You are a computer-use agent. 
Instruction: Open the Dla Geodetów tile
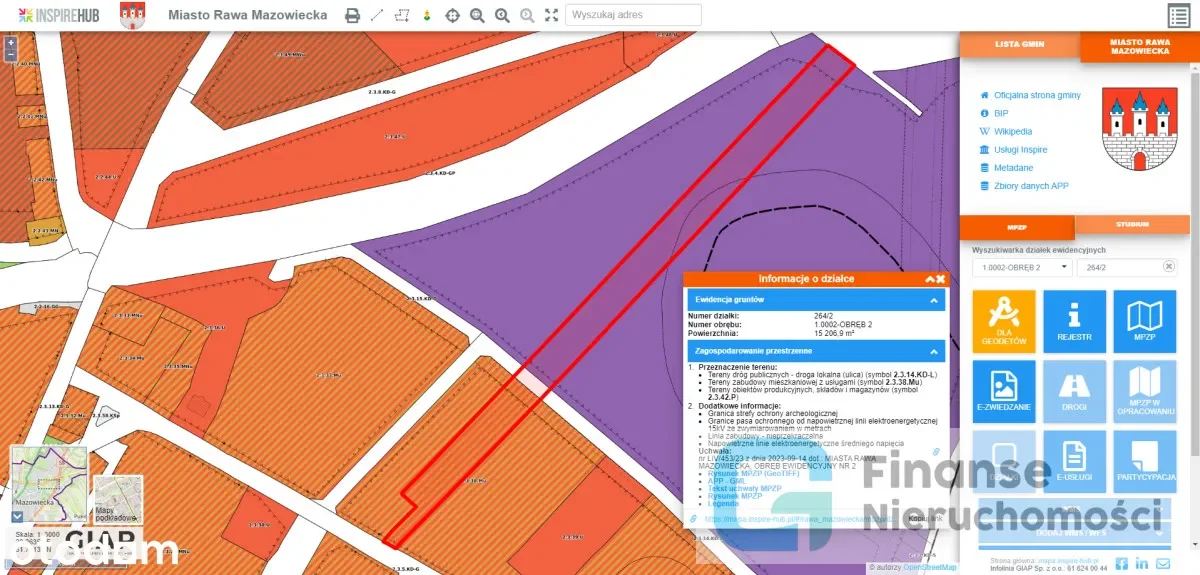(x=1003, y=322)
